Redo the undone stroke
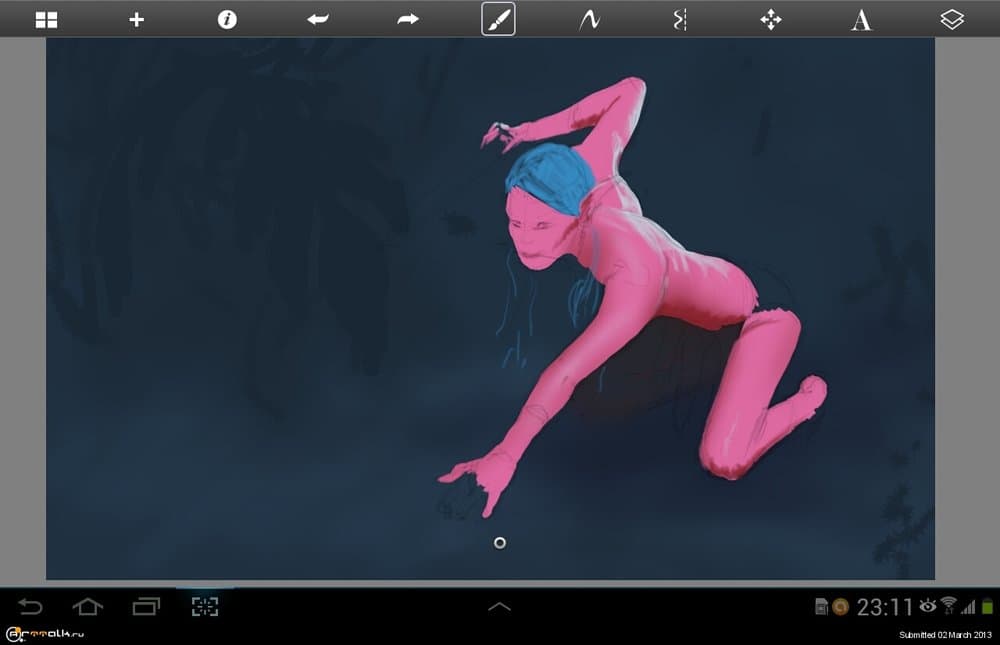Viewport: 1000px width, 645px height. pos(407,18)
